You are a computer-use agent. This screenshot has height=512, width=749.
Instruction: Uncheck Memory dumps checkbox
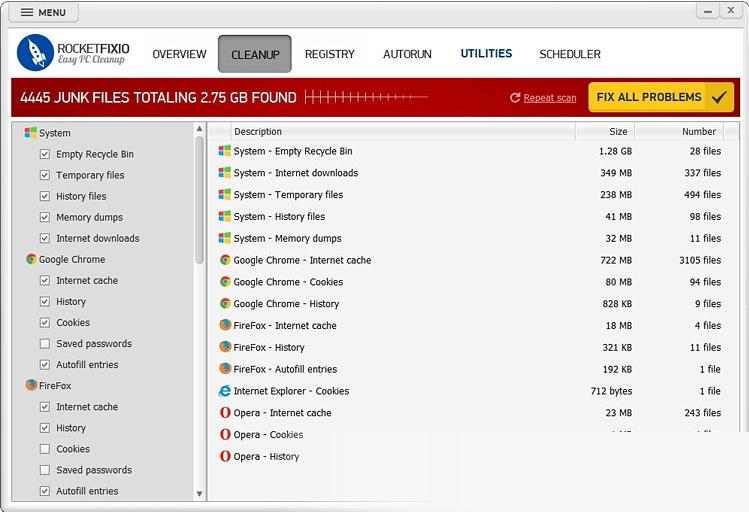click(45, 217)
